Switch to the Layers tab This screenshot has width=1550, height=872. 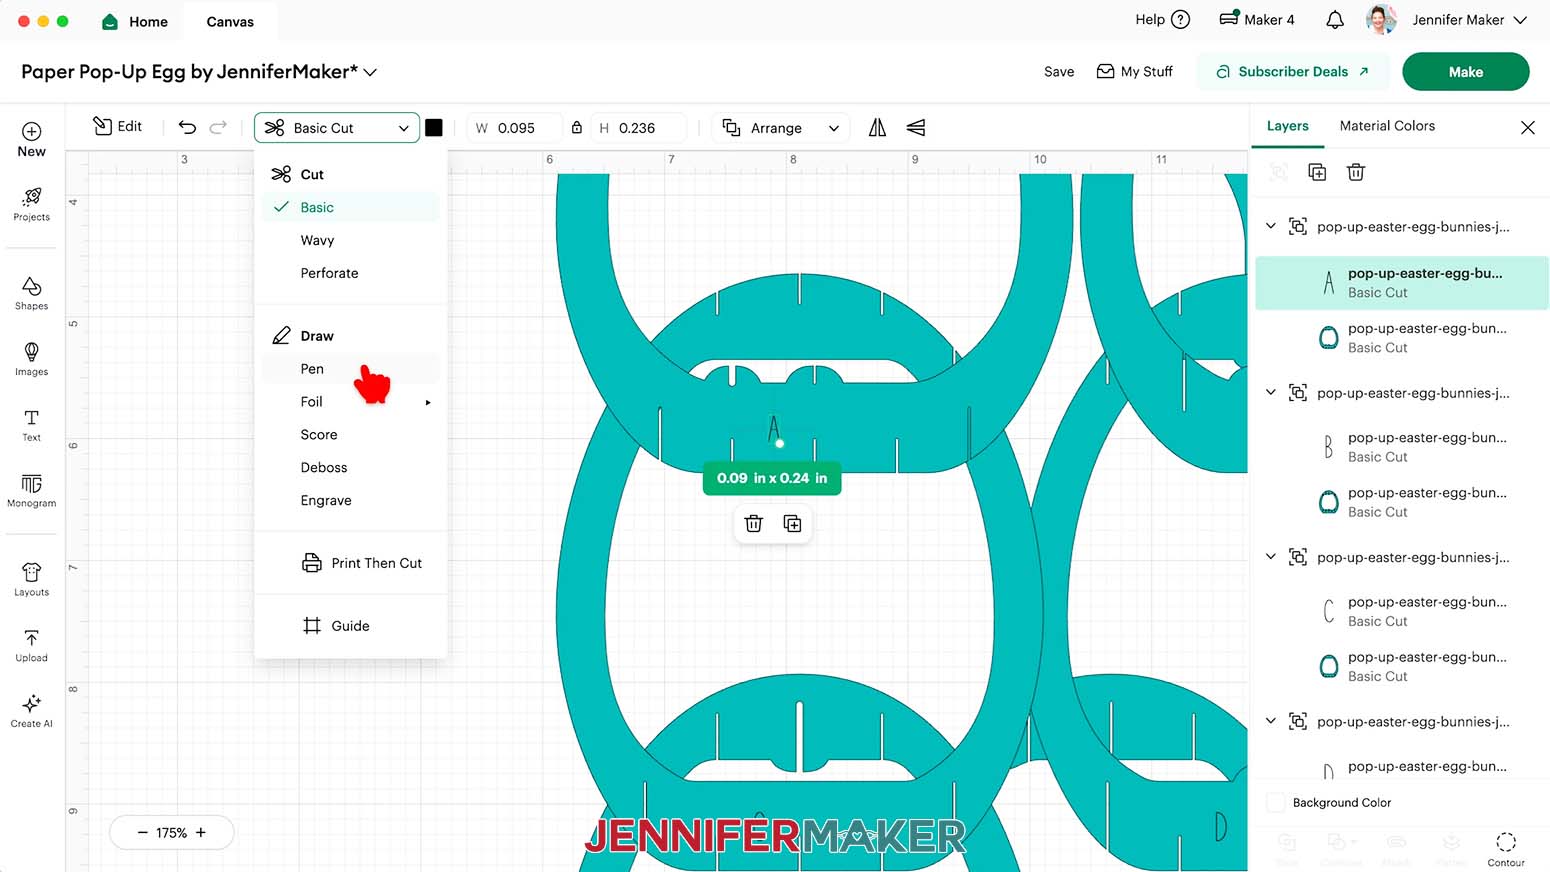click(1287, 126)
